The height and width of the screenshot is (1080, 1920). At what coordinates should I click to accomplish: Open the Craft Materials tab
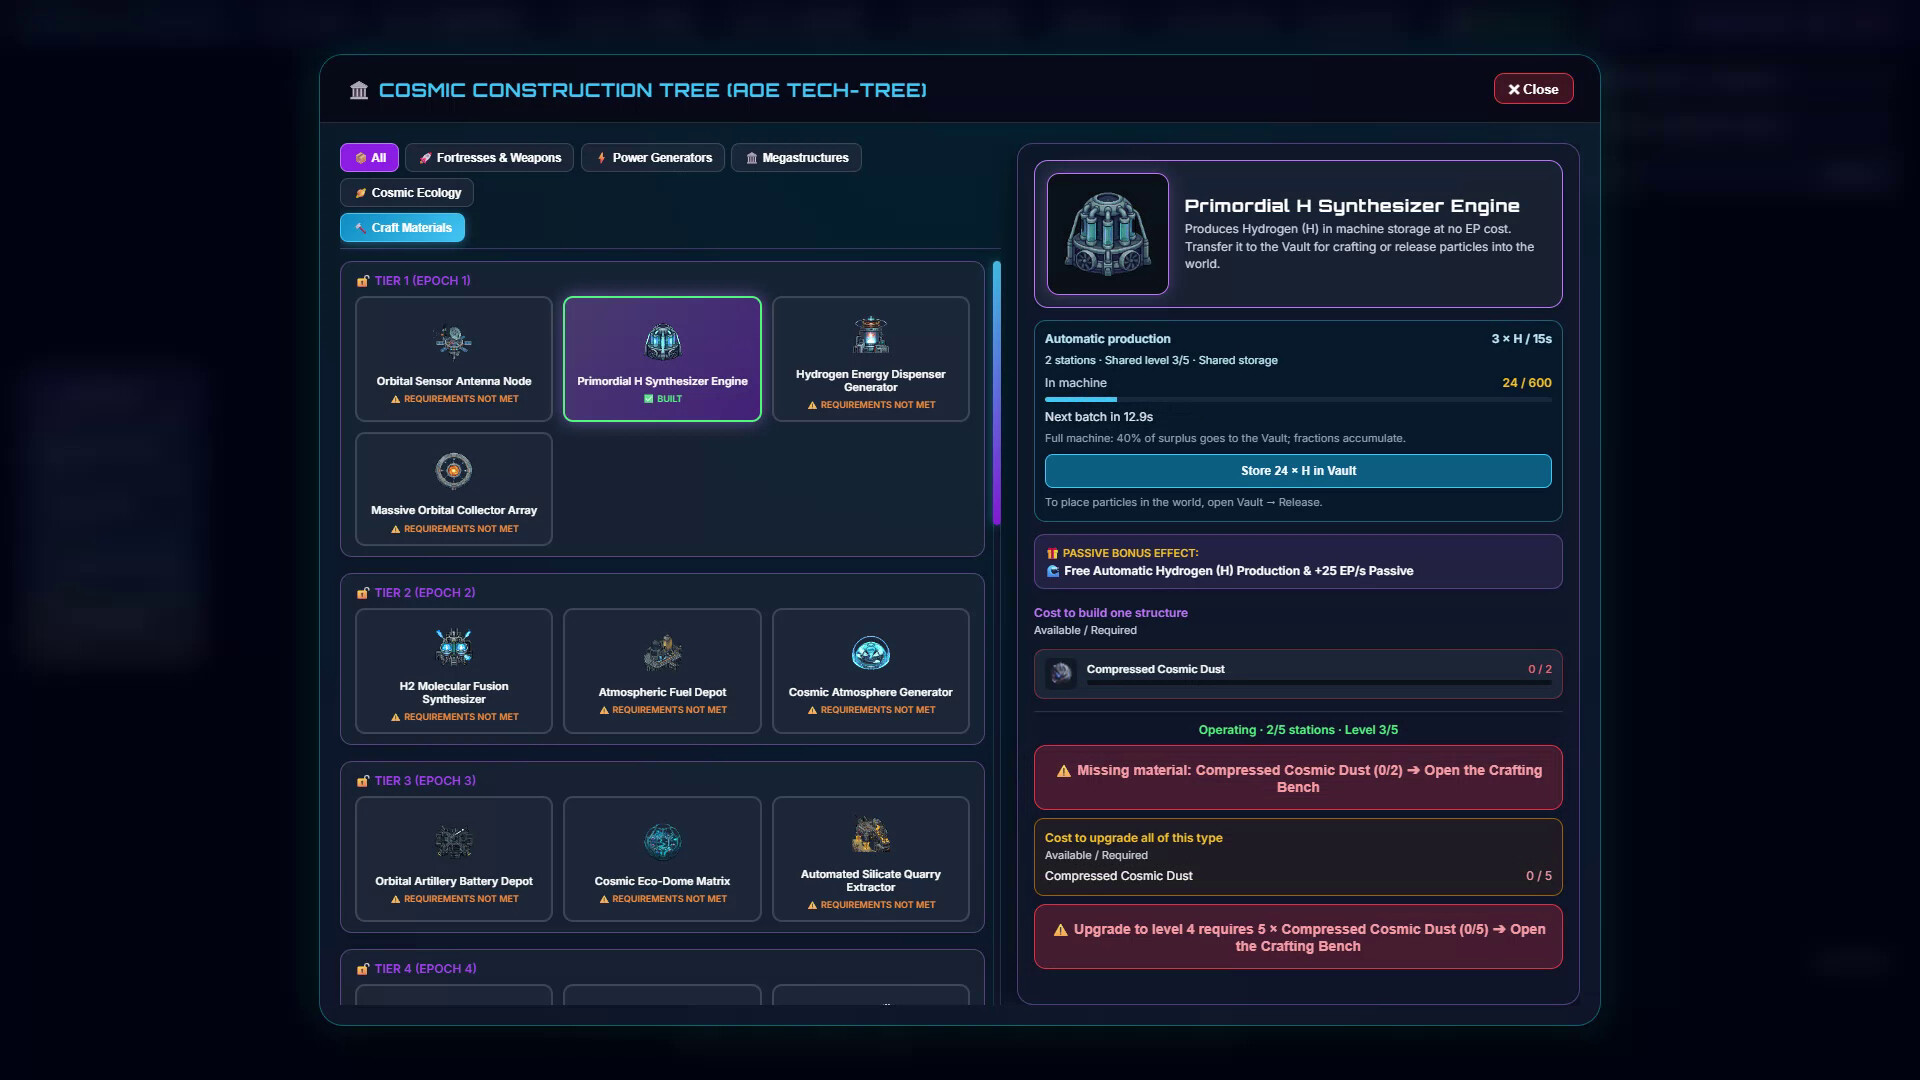point(402,228)
